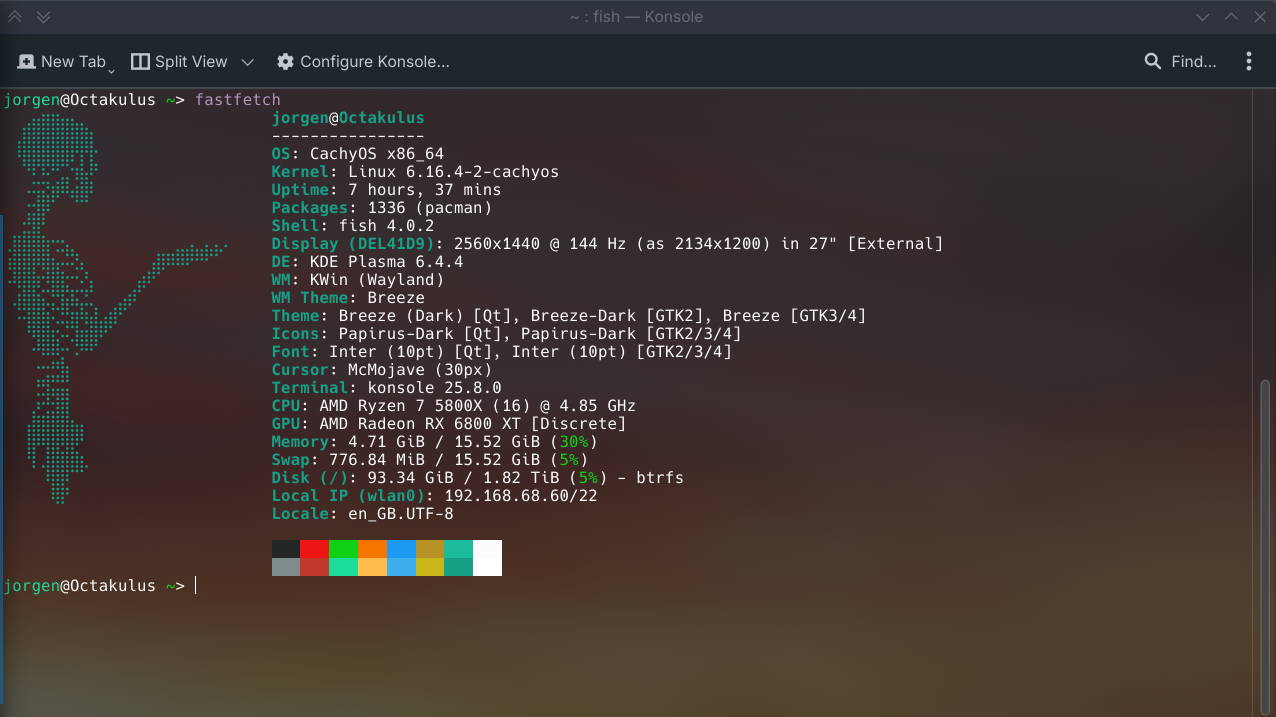Viewport: 1276px width, 717px height.
Task: Click the 'Icons: Papirus-Dark' line
Action: [507, 334]
